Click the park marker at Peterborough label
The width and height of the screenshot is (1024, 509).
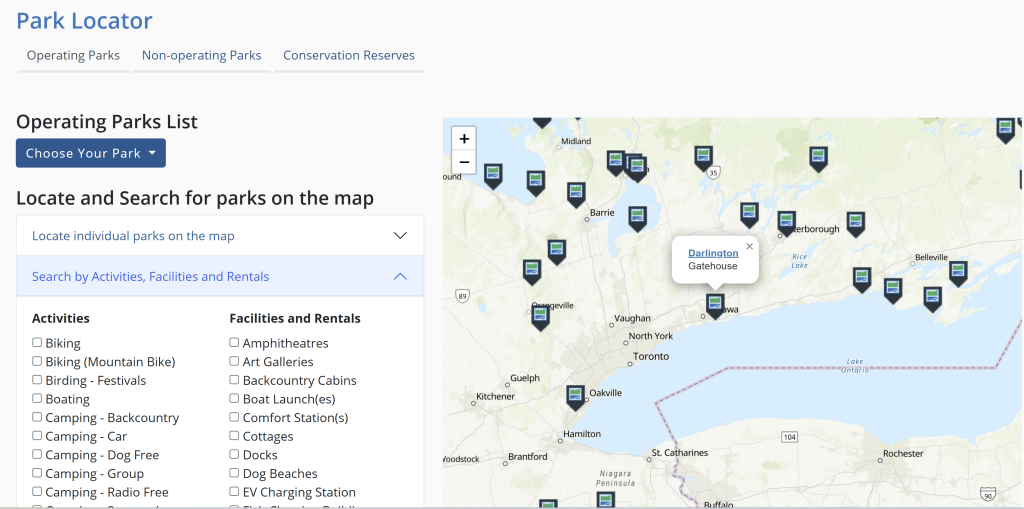pos(786,223)
